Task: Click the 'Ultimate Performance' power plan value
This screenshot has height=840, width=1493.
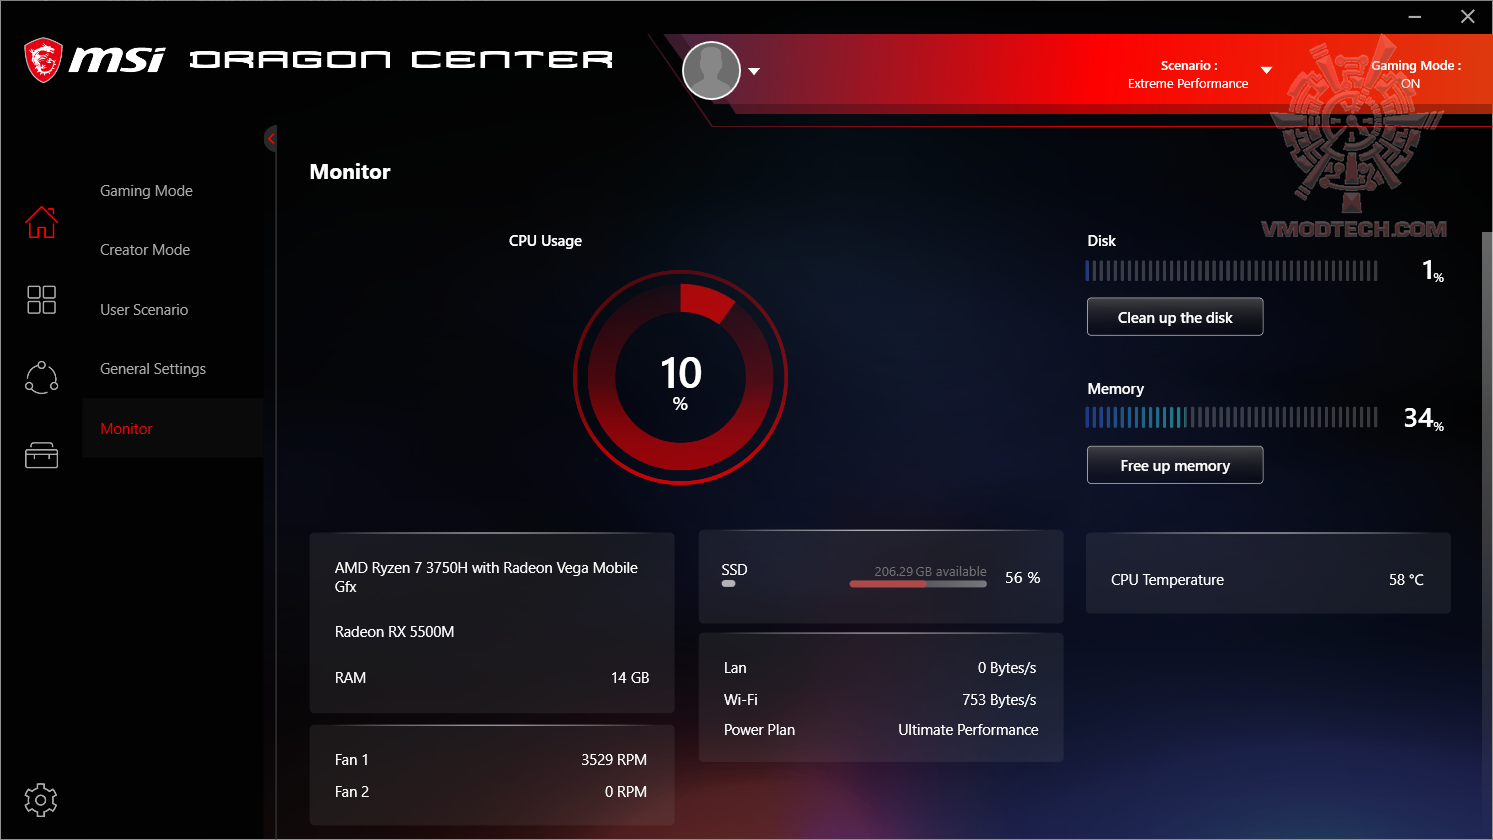Action: pos(968,730)
